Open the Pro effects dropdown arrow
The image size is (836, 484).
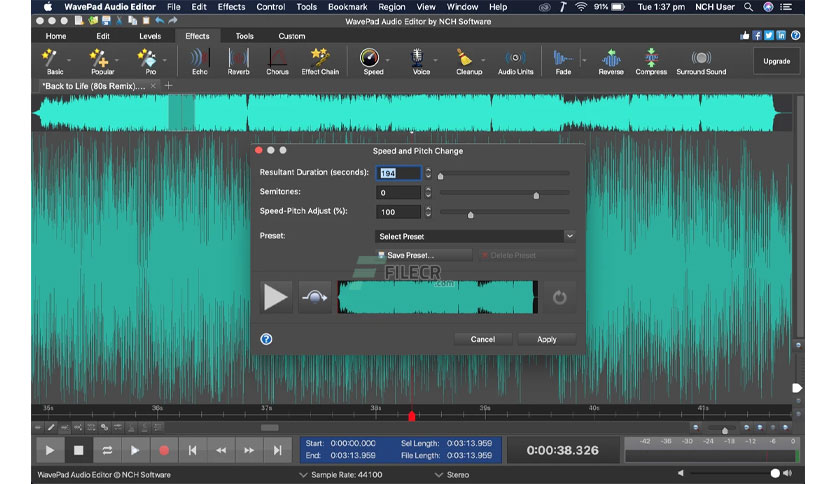click(x=164, y=60)
